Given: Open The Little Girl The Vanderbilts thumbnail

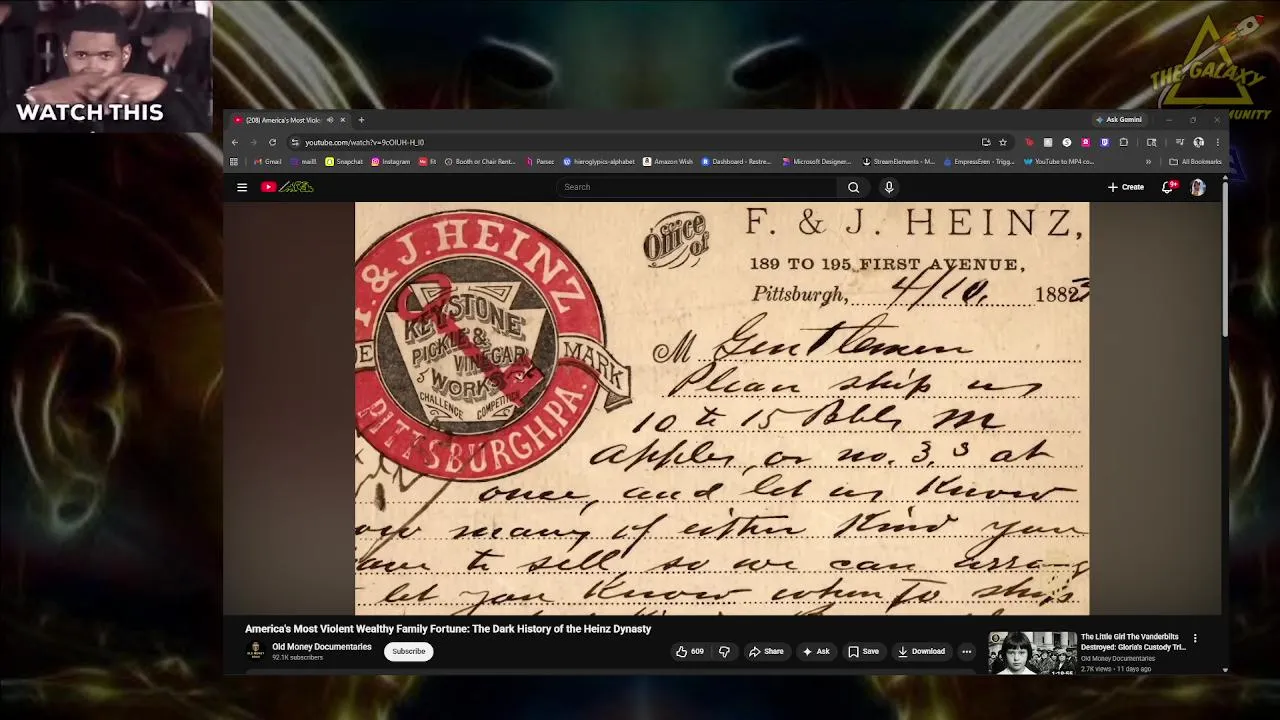Looking at the screenshot, I should 1032,653.
